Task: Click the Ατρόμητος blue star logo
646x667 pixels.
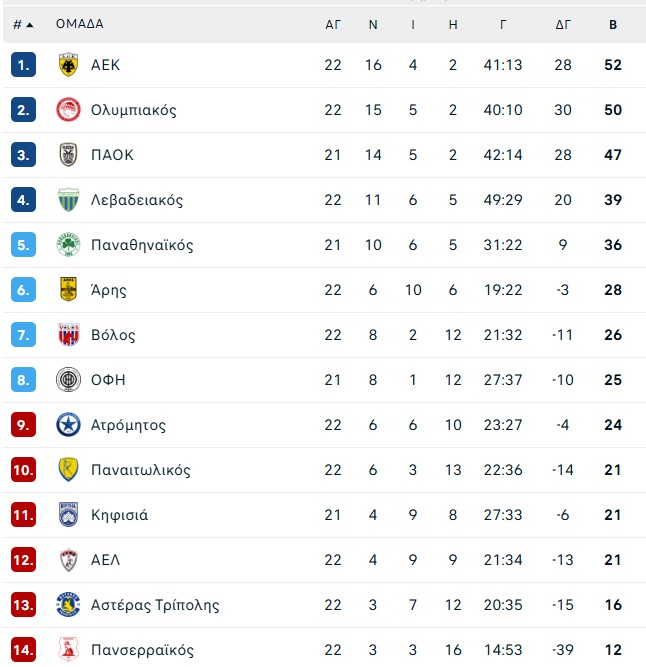Action: tap(68, 425)
